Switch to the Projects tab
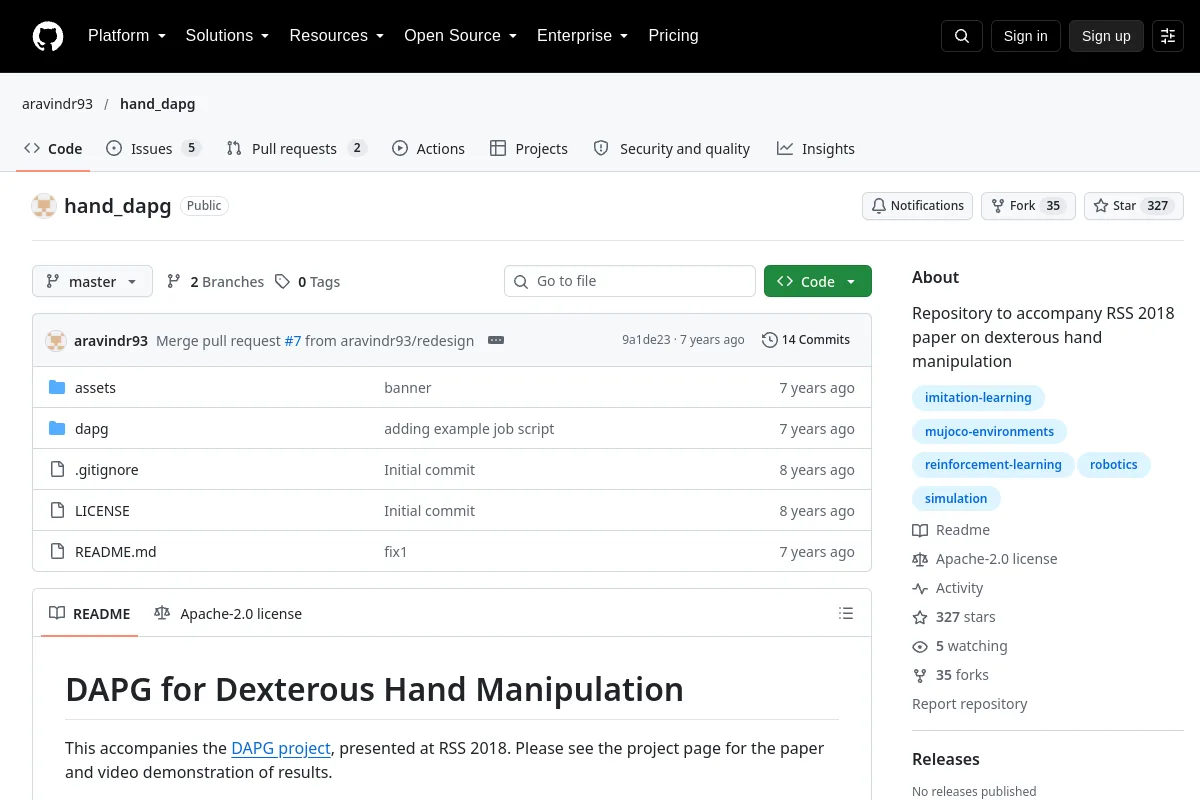This screenshot has width=1200, height=800. [529, 149]
